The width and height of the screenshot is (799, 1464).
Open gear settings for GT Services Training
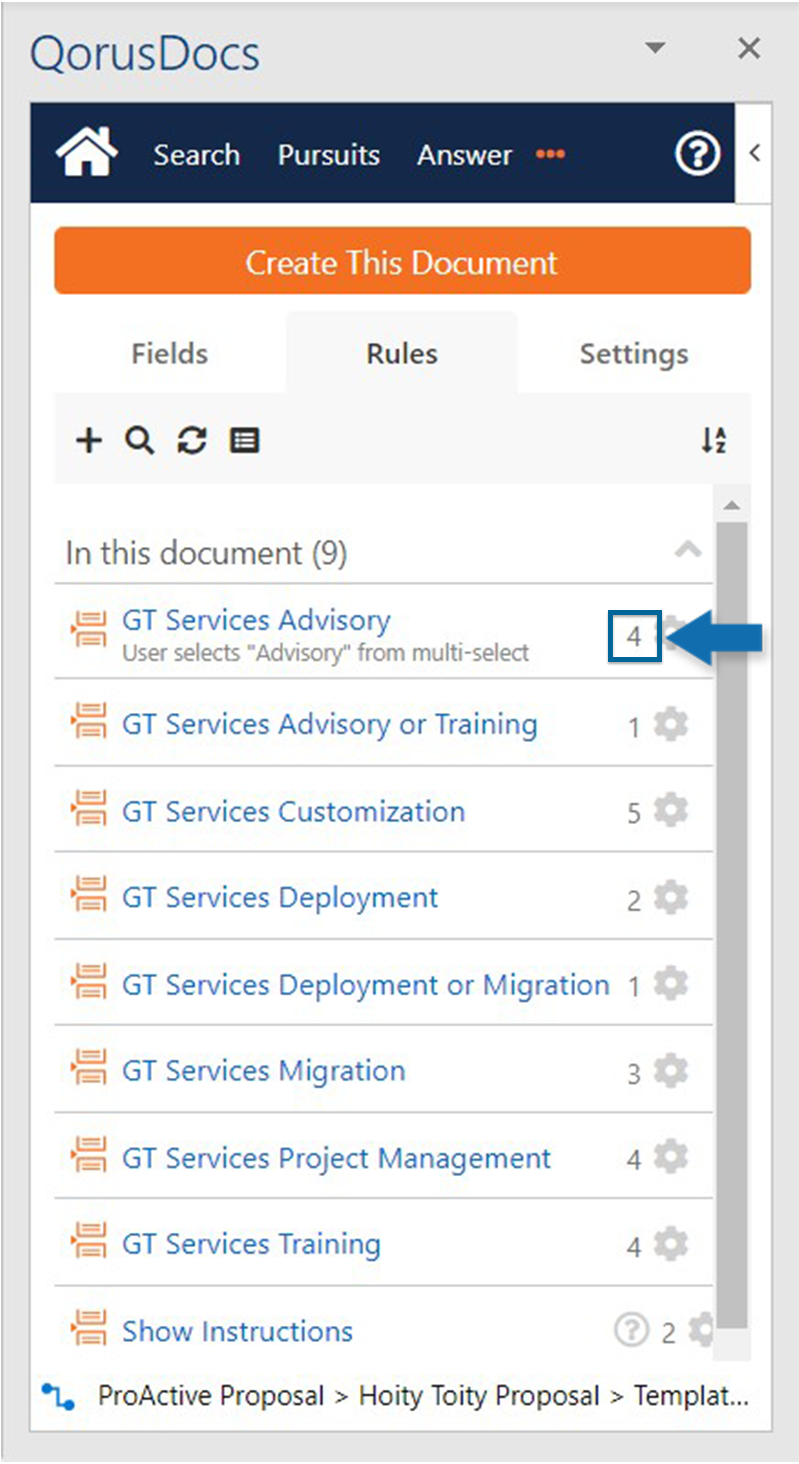tap(670, 1245)
